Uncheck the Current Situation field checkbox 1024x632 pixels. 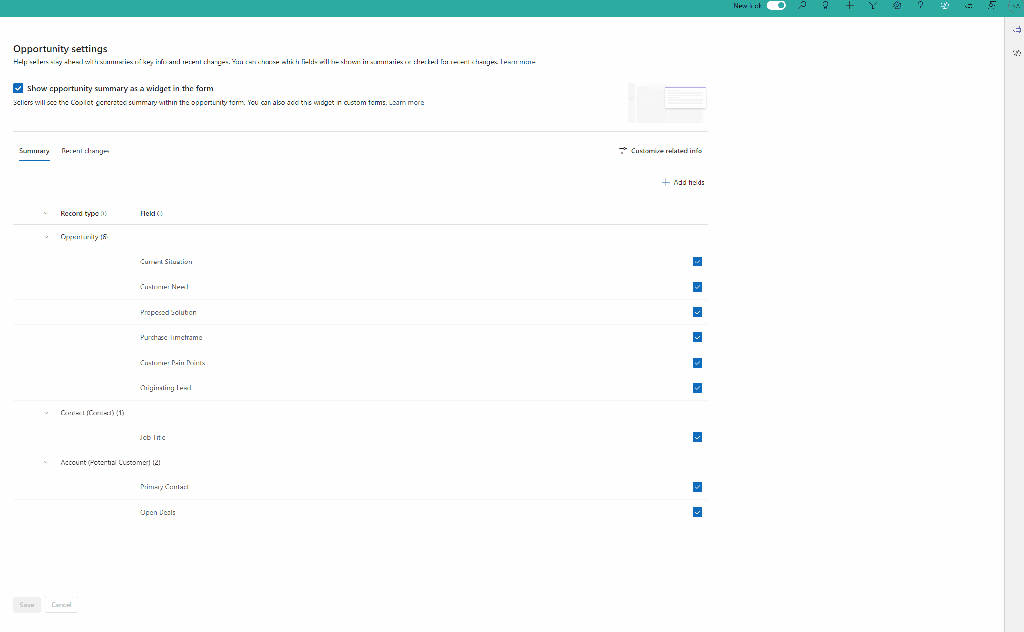coord(697,262)
